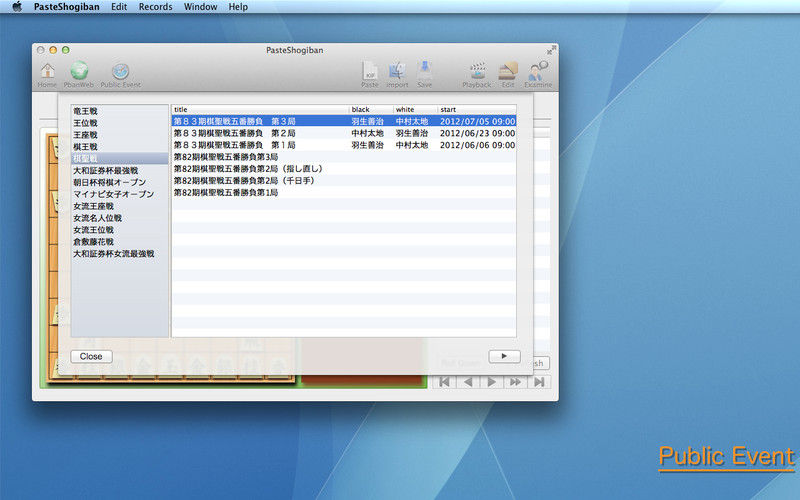Select row 第83期棋聖戦五番勝負 第3局
Screen dimensions: 800x500
coord(344,121)
